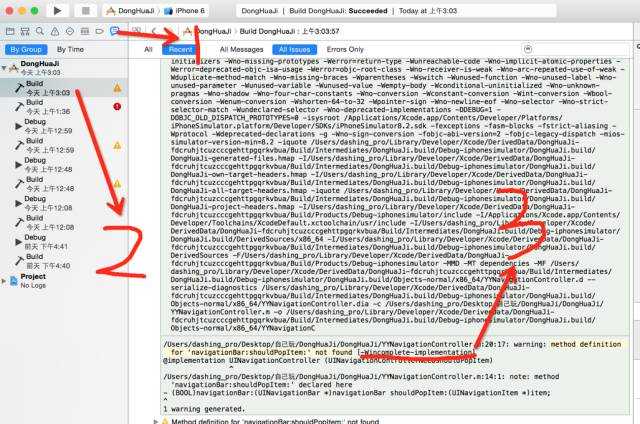Viewport: 640px width, 424px height.
Task: Select the Build log from 上午3:03
Action: tap(63, 88)
